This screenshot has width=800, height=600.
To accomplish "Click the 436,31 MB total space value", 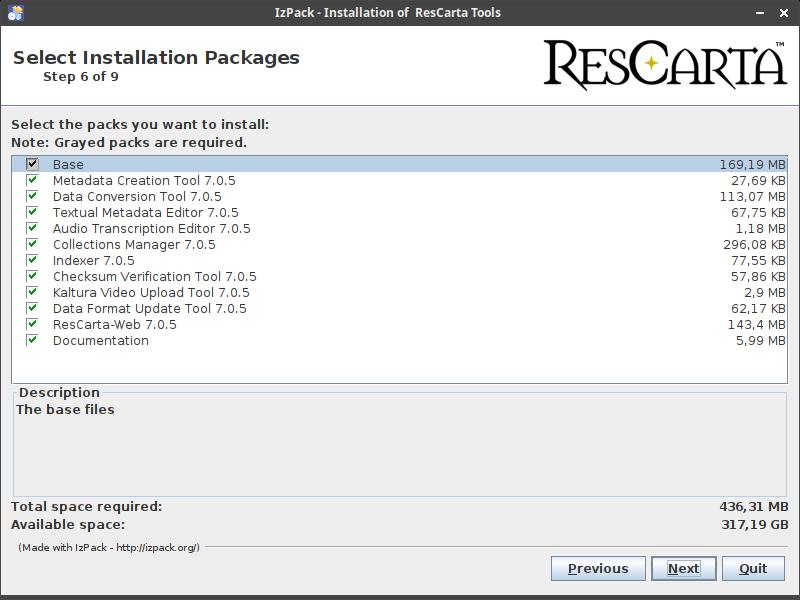I will 754,507.
